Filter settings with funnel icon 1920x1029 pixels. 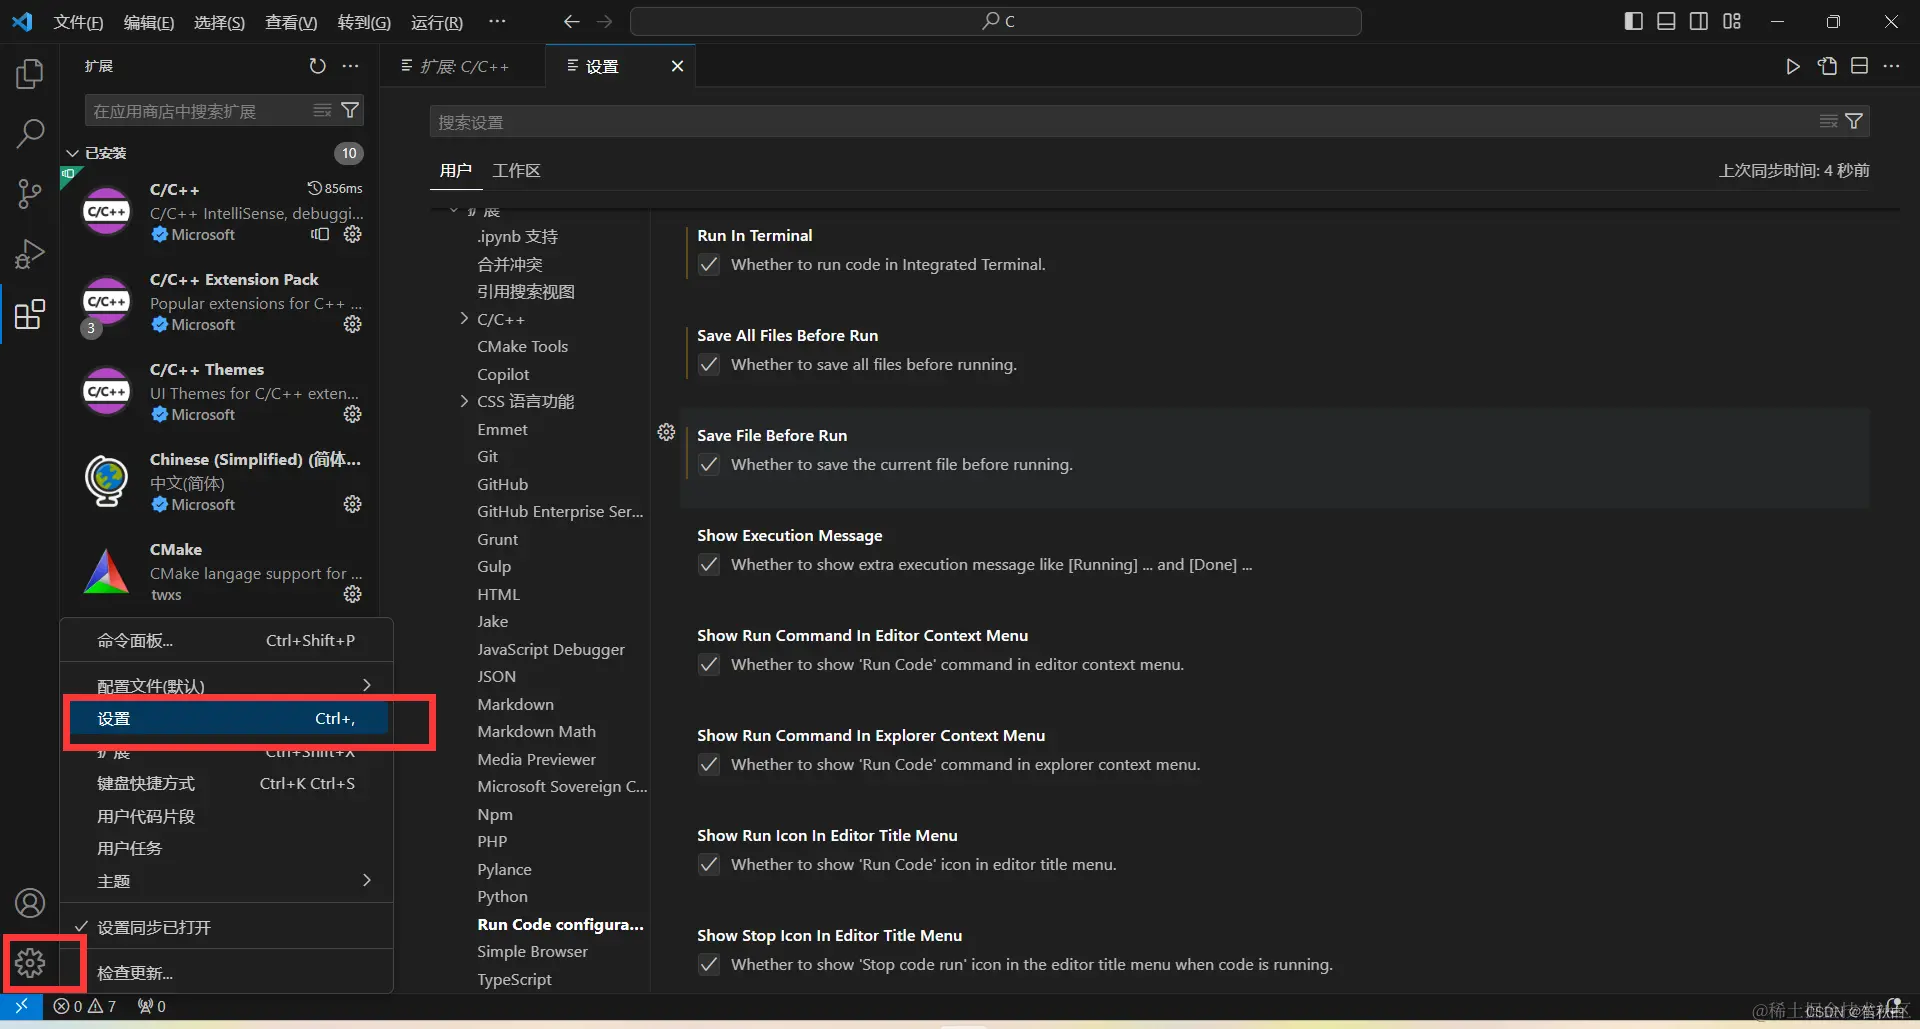(x=1854, y=121)
